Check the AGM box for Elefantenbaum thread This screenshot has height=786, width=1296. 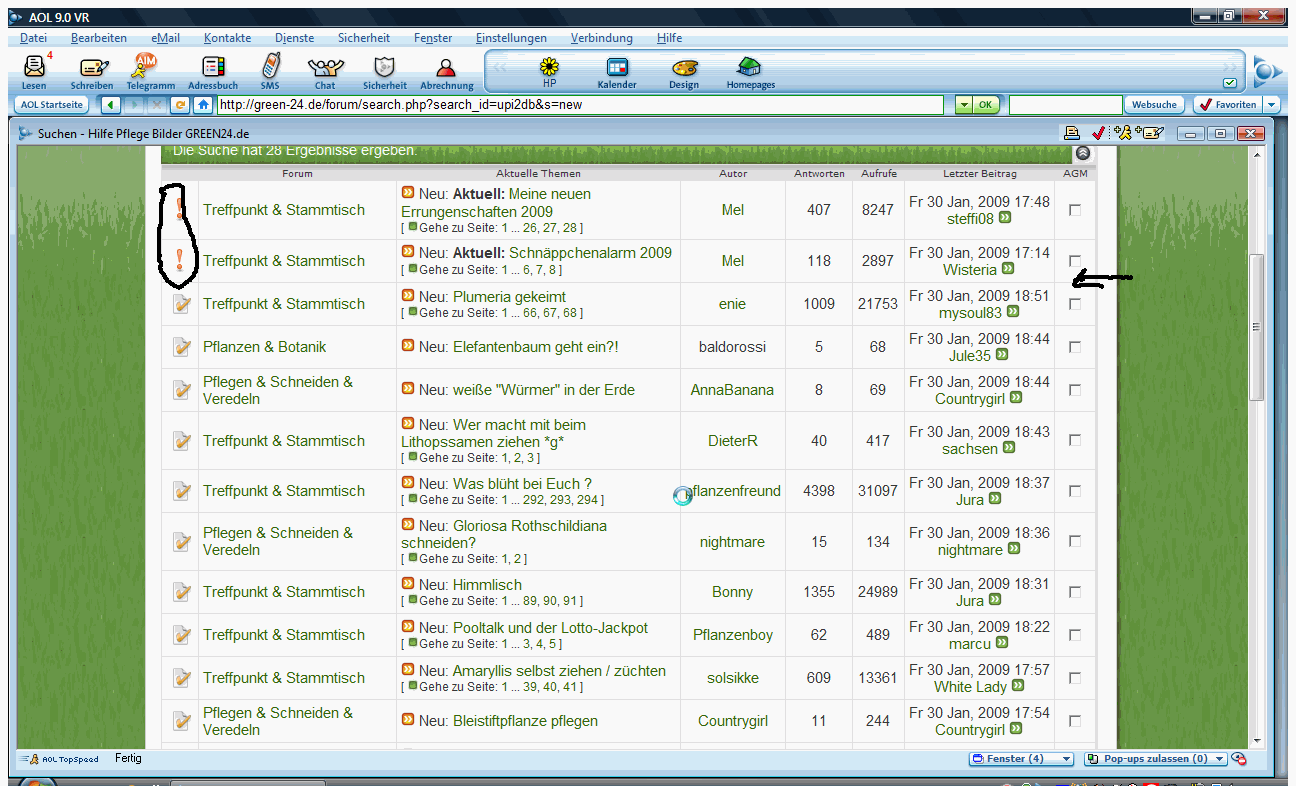[1075, 347]
